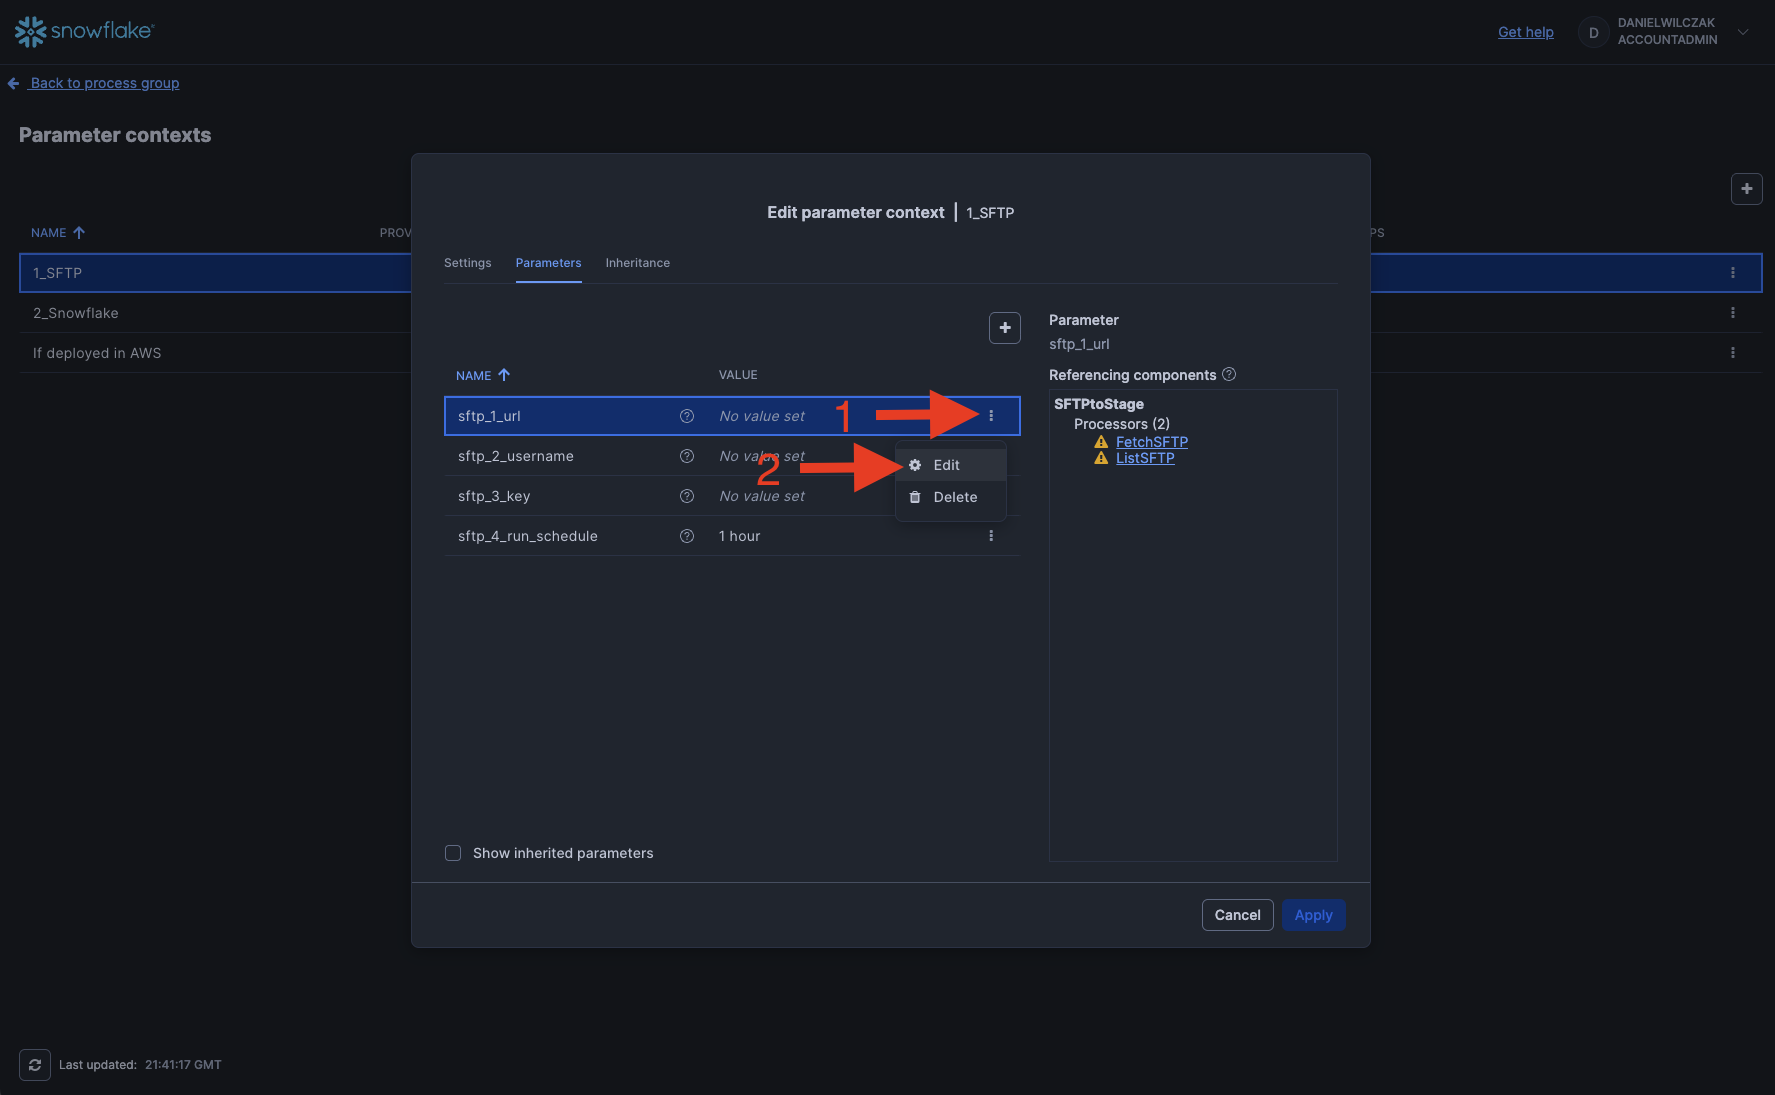Click the add parameter plus button
The image size is (1775, 1095).
(1004, 328)
